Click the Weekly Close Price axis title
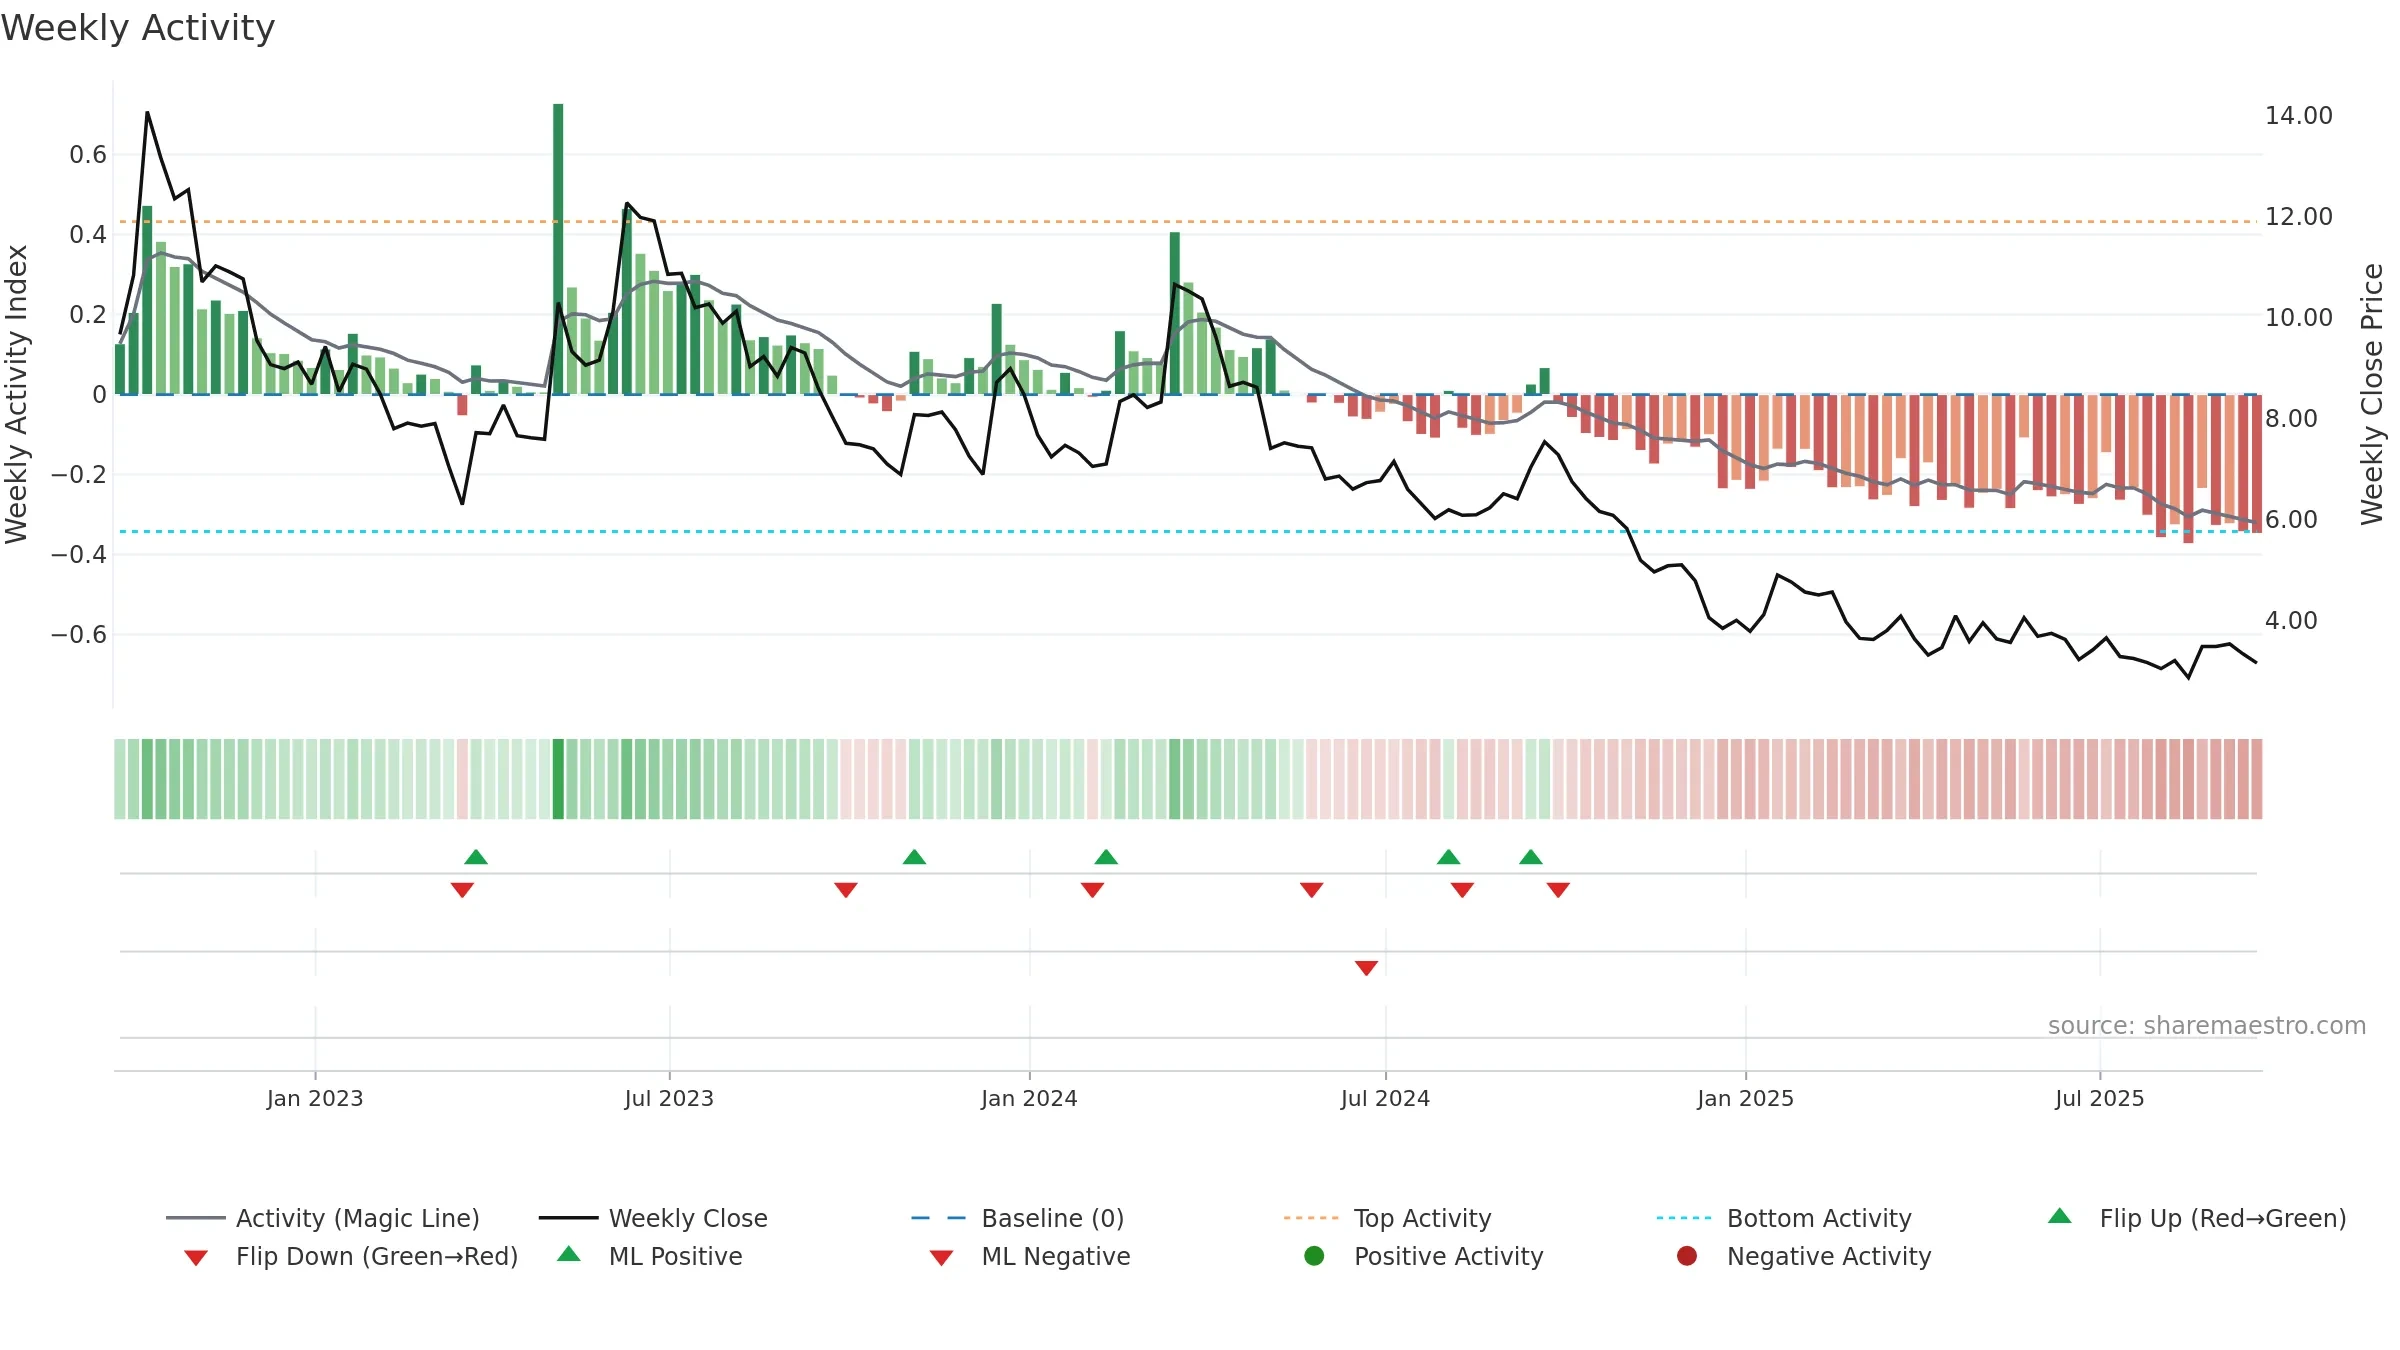This screenshot has width=2400, height=1350. click(2372, 394)
